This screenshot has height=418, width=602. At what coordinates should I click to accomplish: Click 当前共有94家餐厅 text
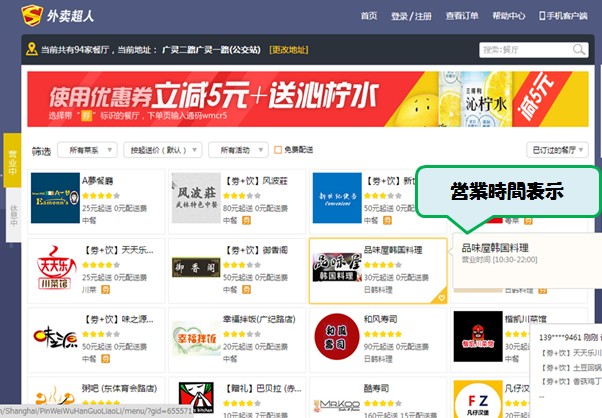(x=75, y=50)
